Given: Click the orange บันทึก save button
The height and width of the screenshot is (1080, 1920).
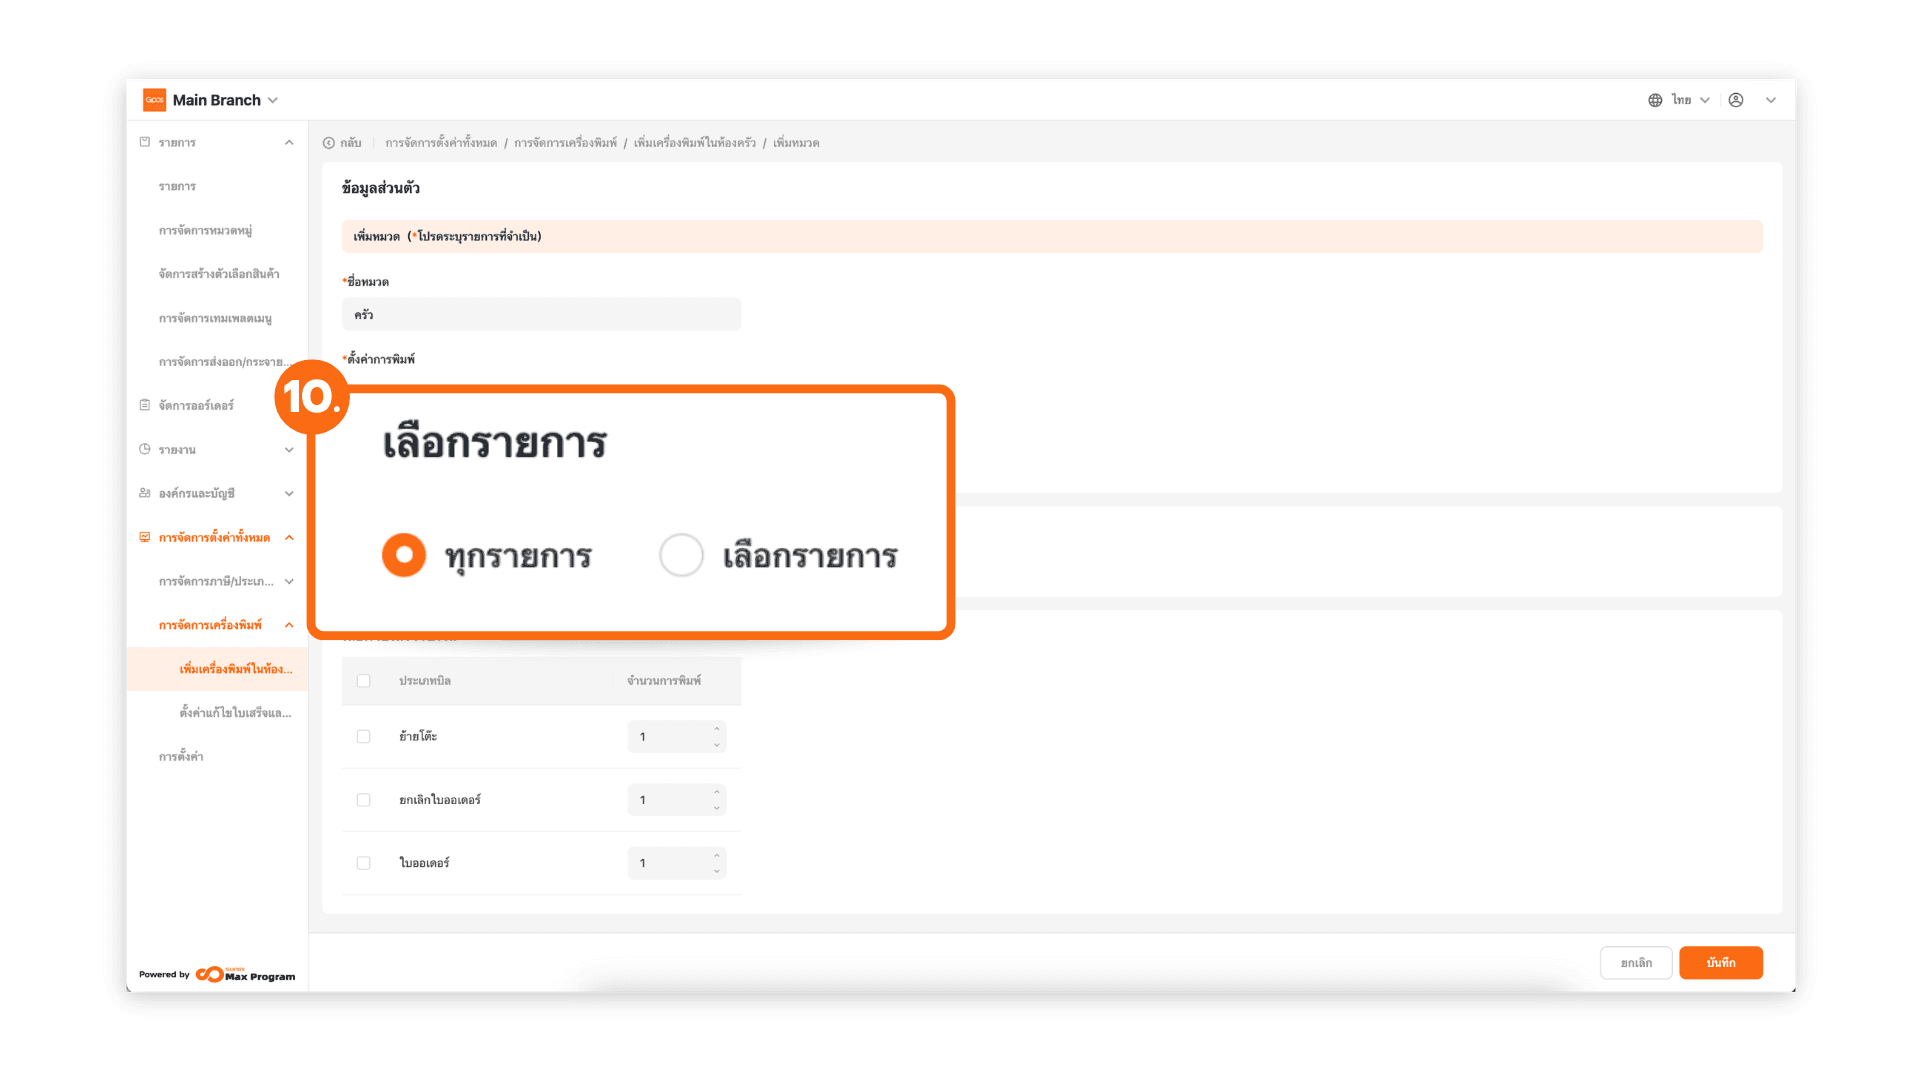Looking at the screenshot, I should pos(1720,963).
